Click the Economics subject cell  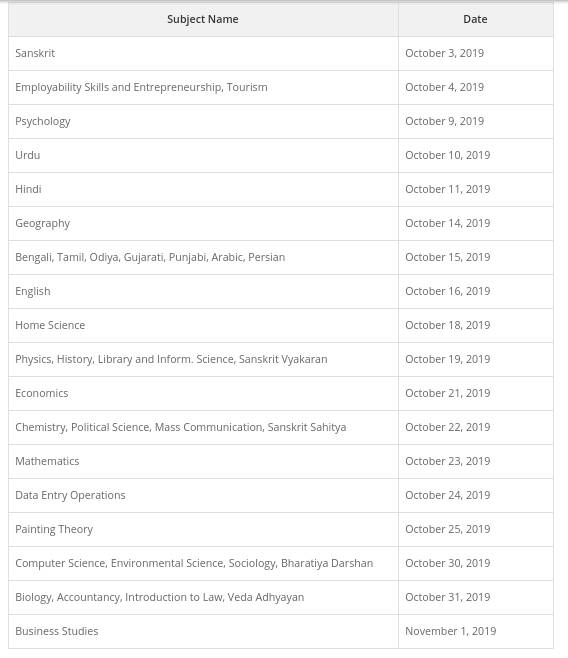203,393
